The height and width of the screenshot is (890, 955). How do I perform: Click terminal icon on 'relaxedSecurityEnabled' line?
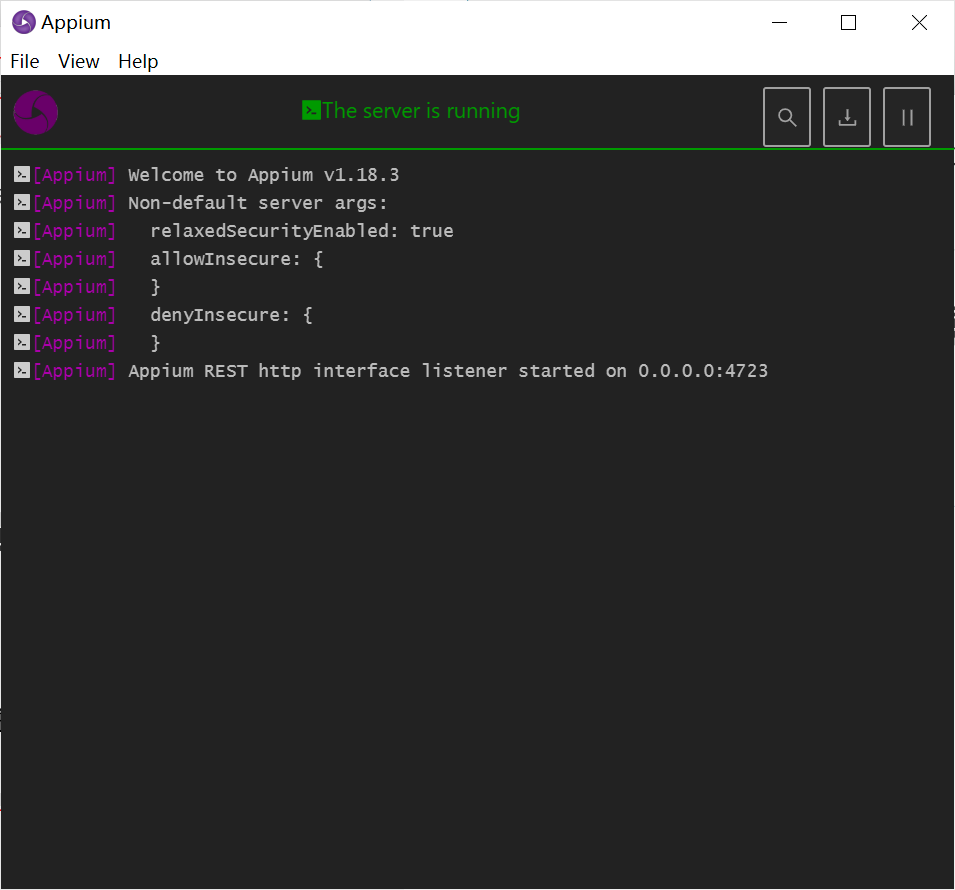(x=22, y=230)
